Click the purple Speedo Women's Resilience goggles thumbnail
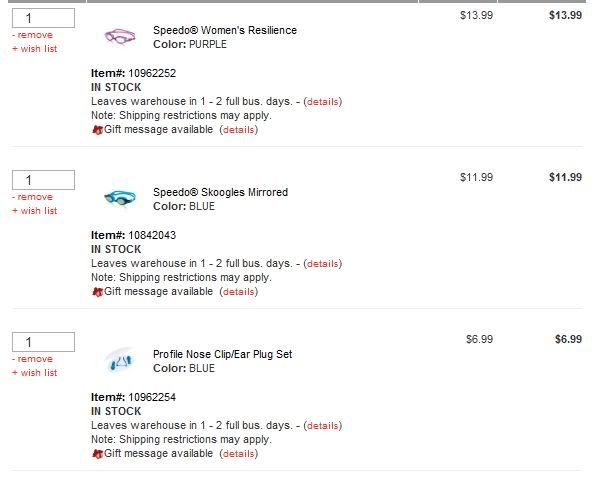Screen dimensions: 601x478 click(120, 37)
